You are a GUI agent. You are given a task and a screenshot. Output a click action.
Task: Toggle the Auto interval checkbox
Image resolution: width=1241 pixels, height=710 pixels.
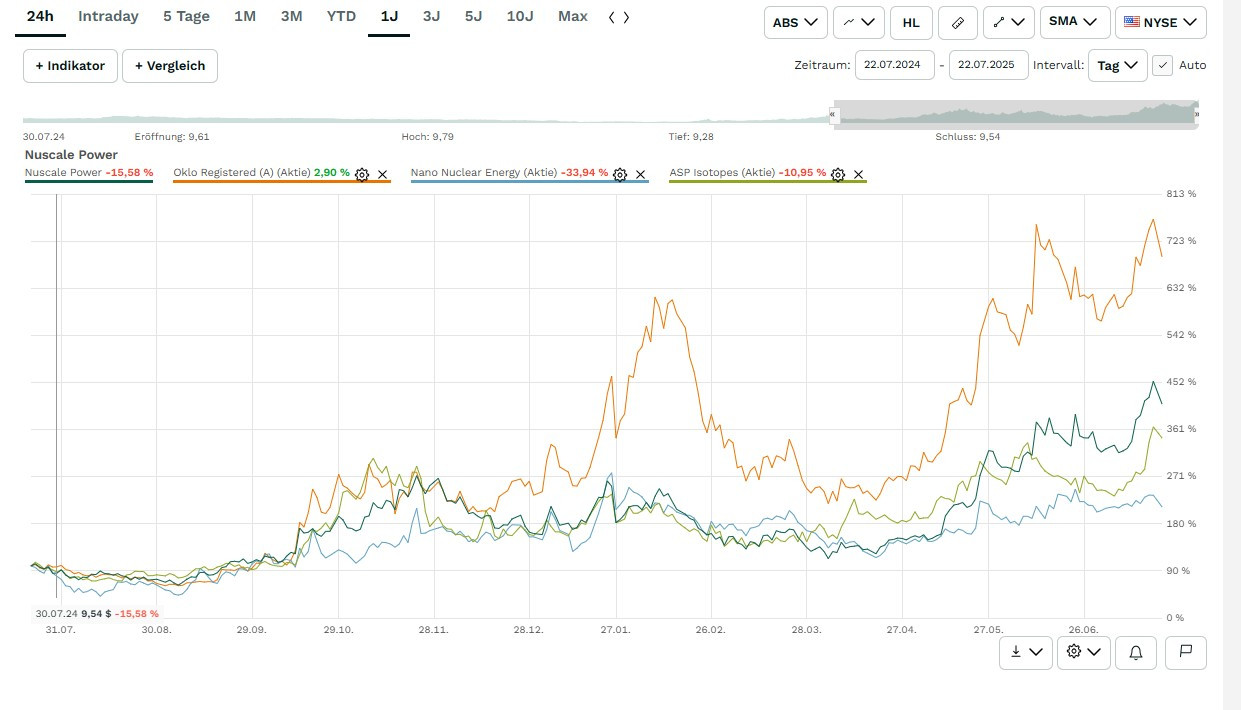pos(1162,65)
